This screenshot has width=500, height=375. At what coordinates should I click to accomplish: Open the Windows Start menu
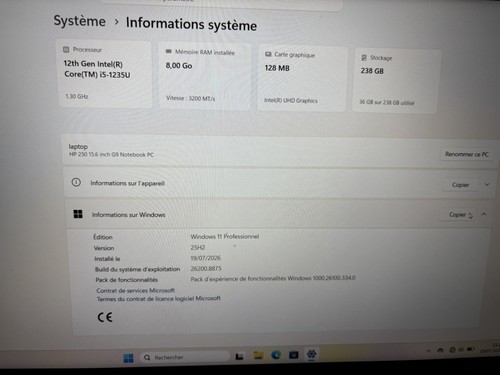click(128, 358)
